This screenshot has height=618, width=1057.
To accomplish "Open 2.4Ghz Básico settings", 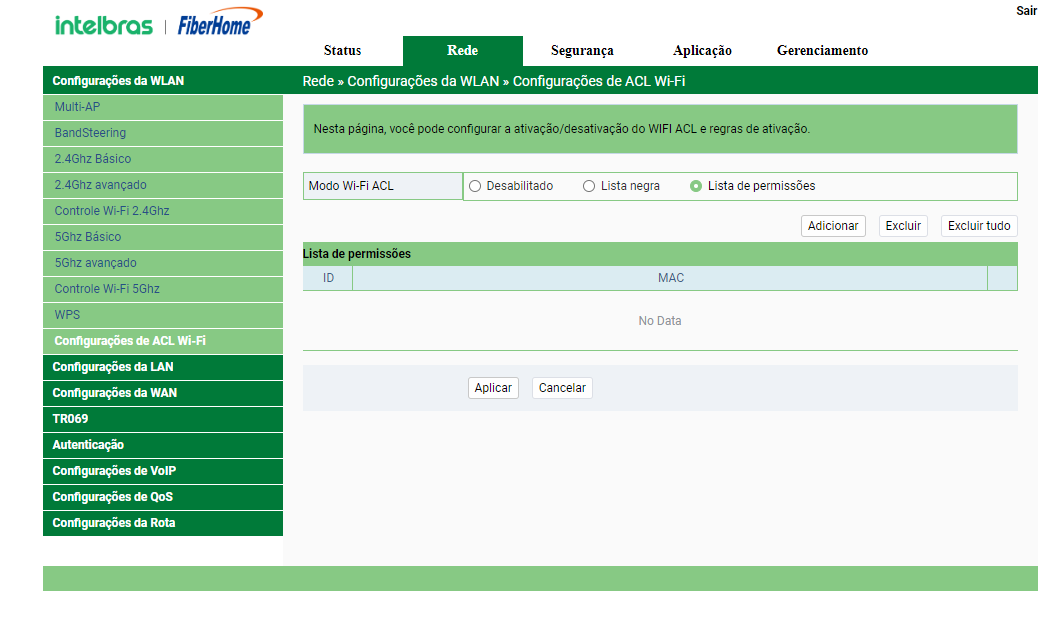I will pyautogui.click(x=163, y=159).
